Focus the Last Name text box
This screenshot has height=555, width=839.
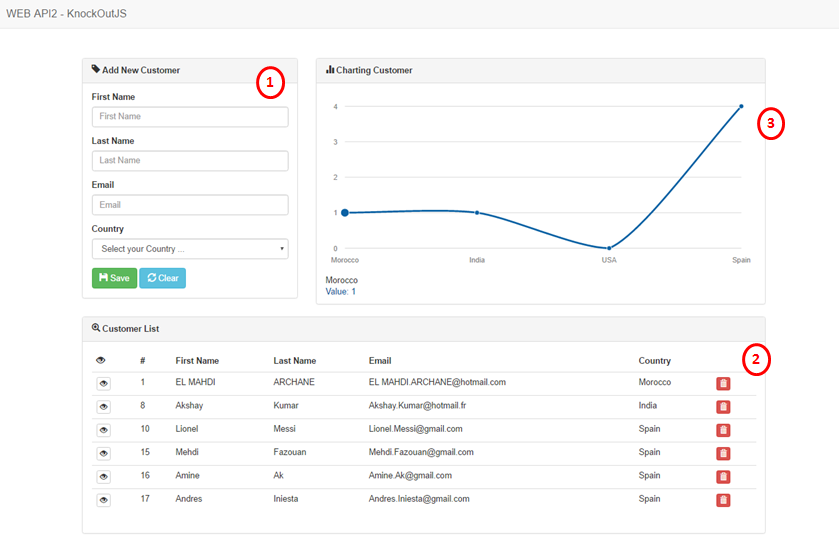pyautogui.click(x=190, y=161)
